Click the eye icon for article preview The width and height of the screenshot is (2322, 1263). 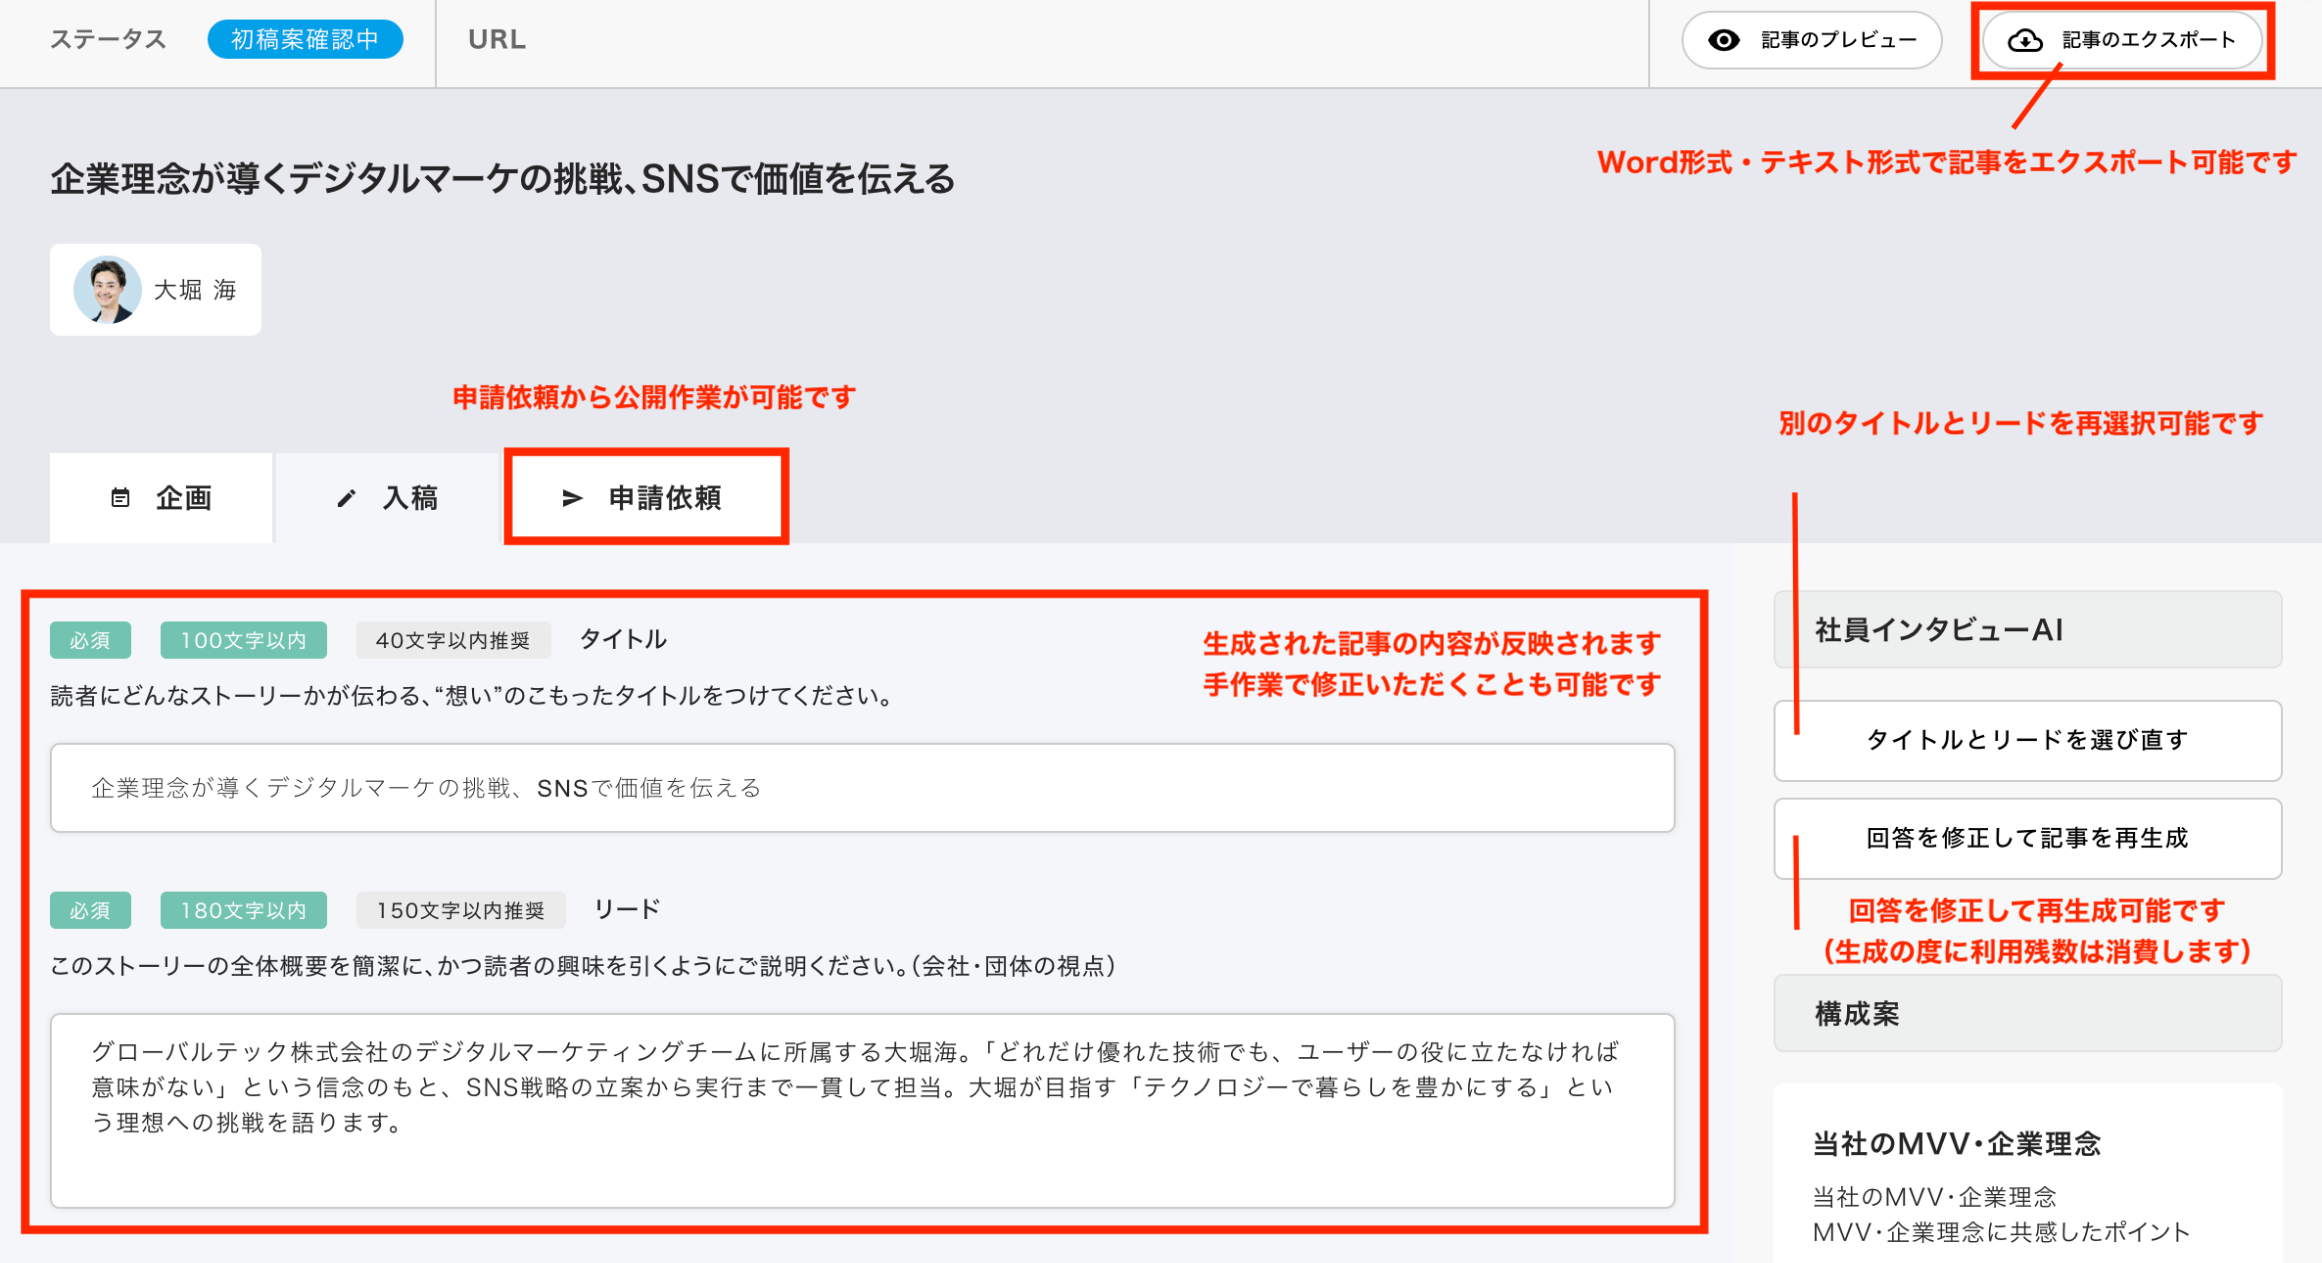click(1723, 40)
